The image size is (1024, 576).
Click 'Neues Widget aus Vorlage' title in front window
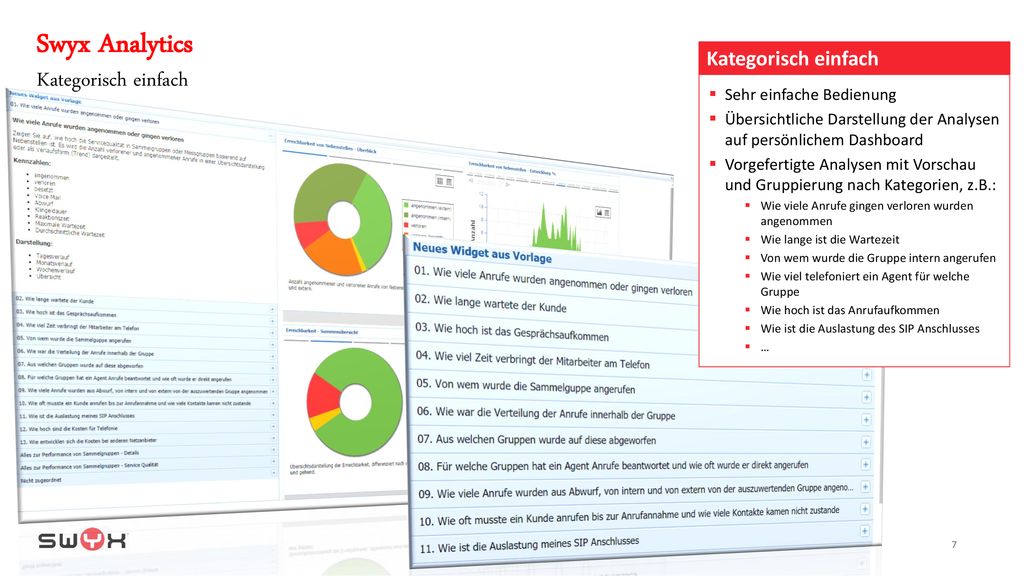click(x=482, y=252)
